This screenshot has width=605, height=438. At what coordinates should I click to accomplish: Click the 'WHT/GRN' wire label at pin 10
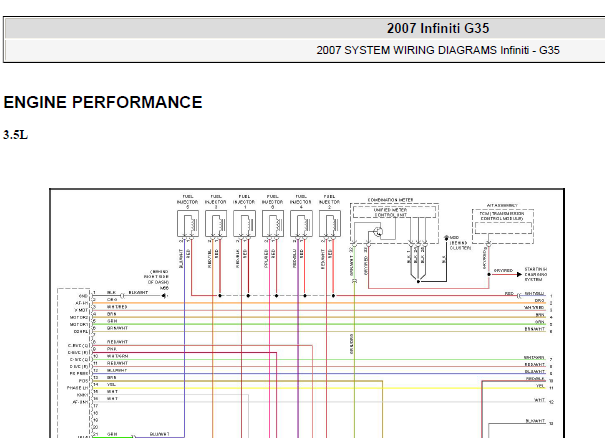pos(117,356)
